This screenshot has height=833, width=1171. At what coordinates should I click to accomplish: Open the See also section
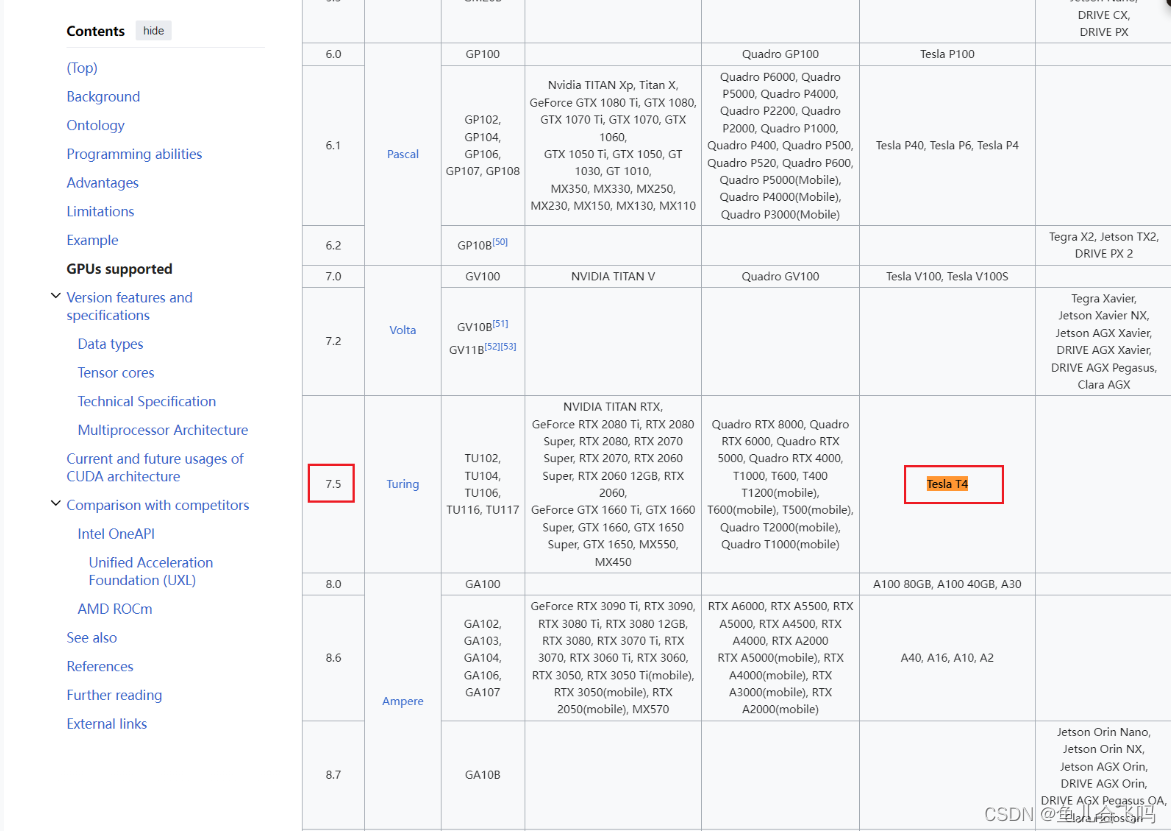(92, 638)
